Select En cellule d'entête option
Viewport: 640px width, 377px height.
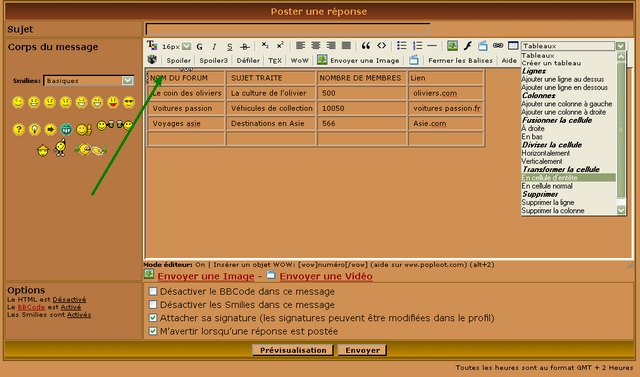point(568,177)
